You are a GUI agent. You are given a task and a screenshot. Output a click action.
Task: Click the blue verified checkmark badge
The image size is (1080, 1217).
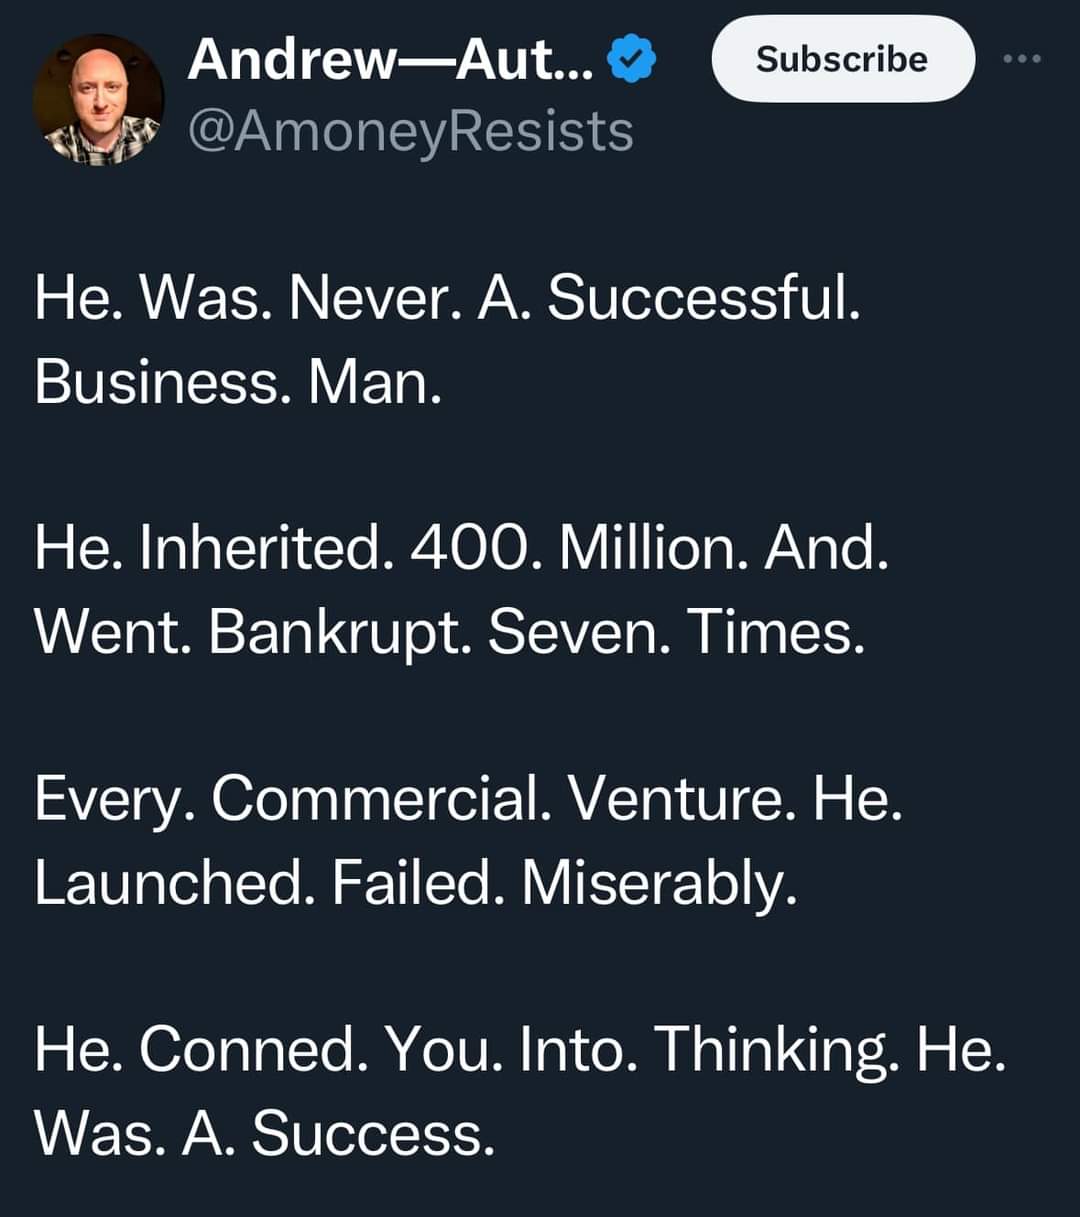pos(632,60)
